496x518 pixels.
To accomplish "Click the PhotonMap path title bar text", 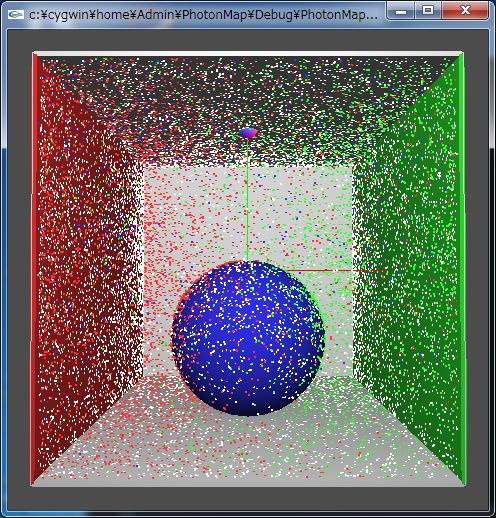I will (x=204, y=15).
